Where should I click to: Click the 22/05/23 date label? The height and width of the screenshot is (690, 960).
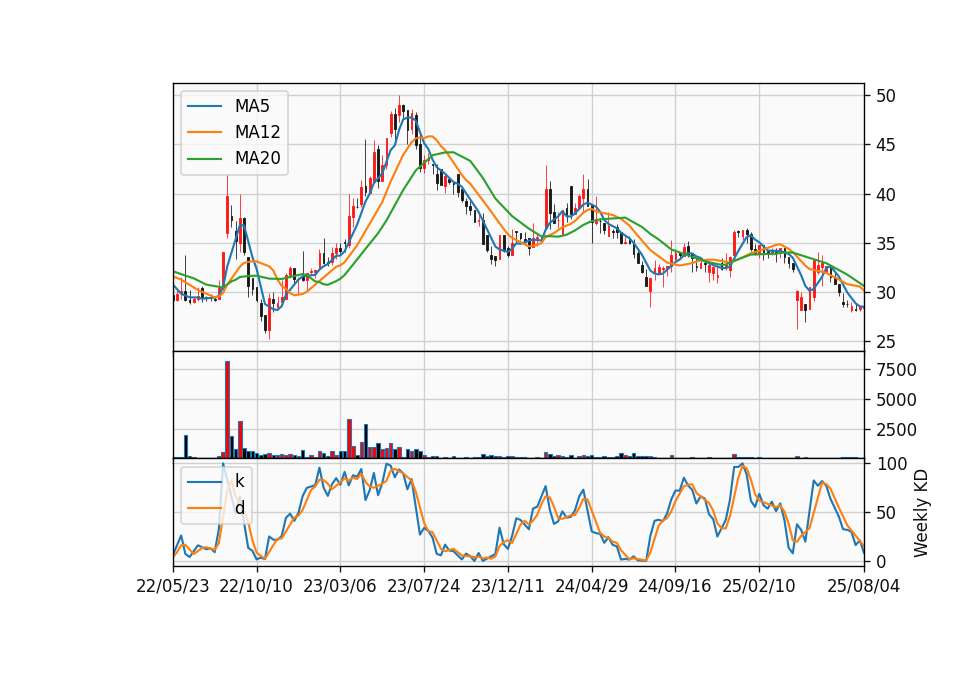[173, 586]
